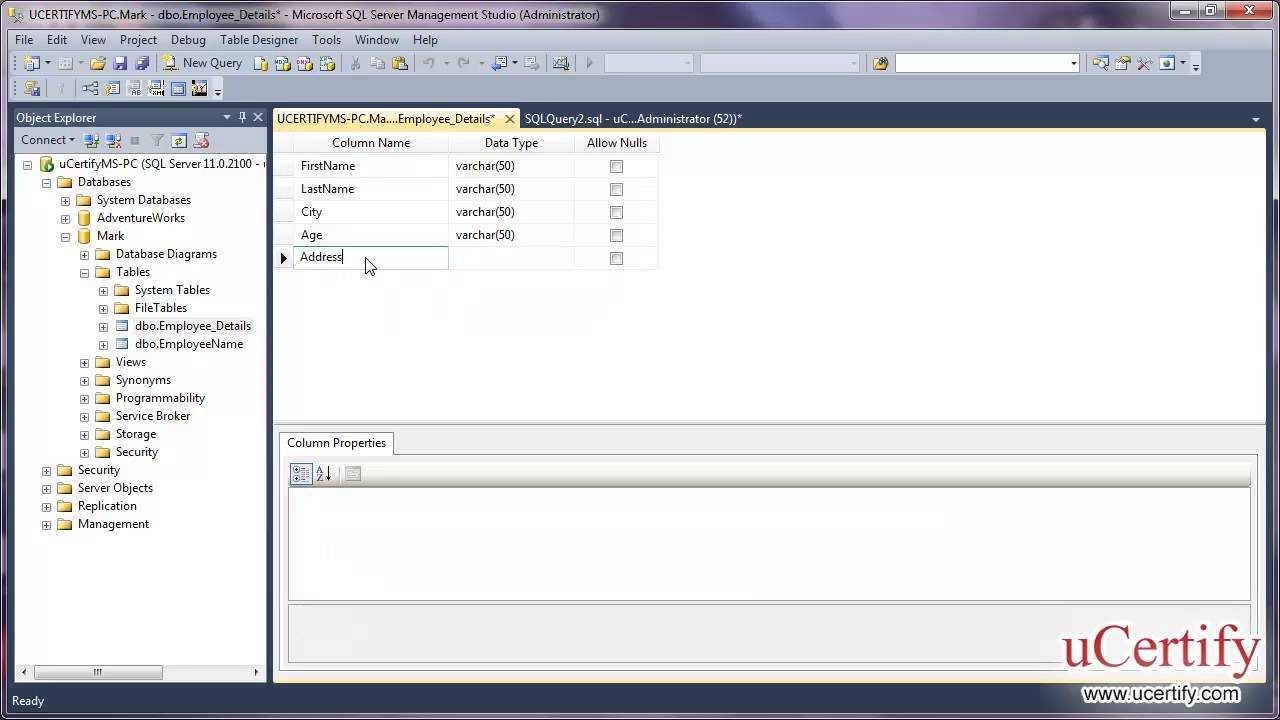Open the File menu
The image size is (1280, 720).
24,40
